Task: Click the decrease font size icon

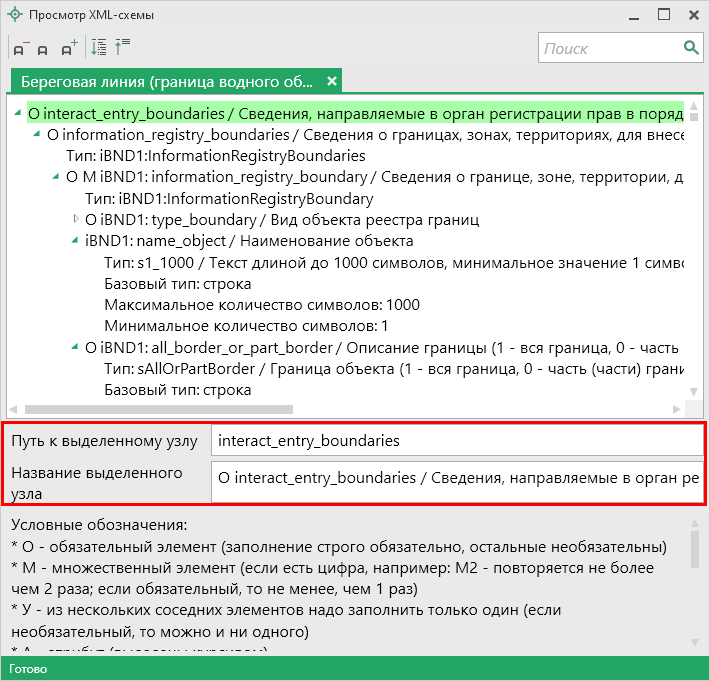Action: [x=19, y=48]
